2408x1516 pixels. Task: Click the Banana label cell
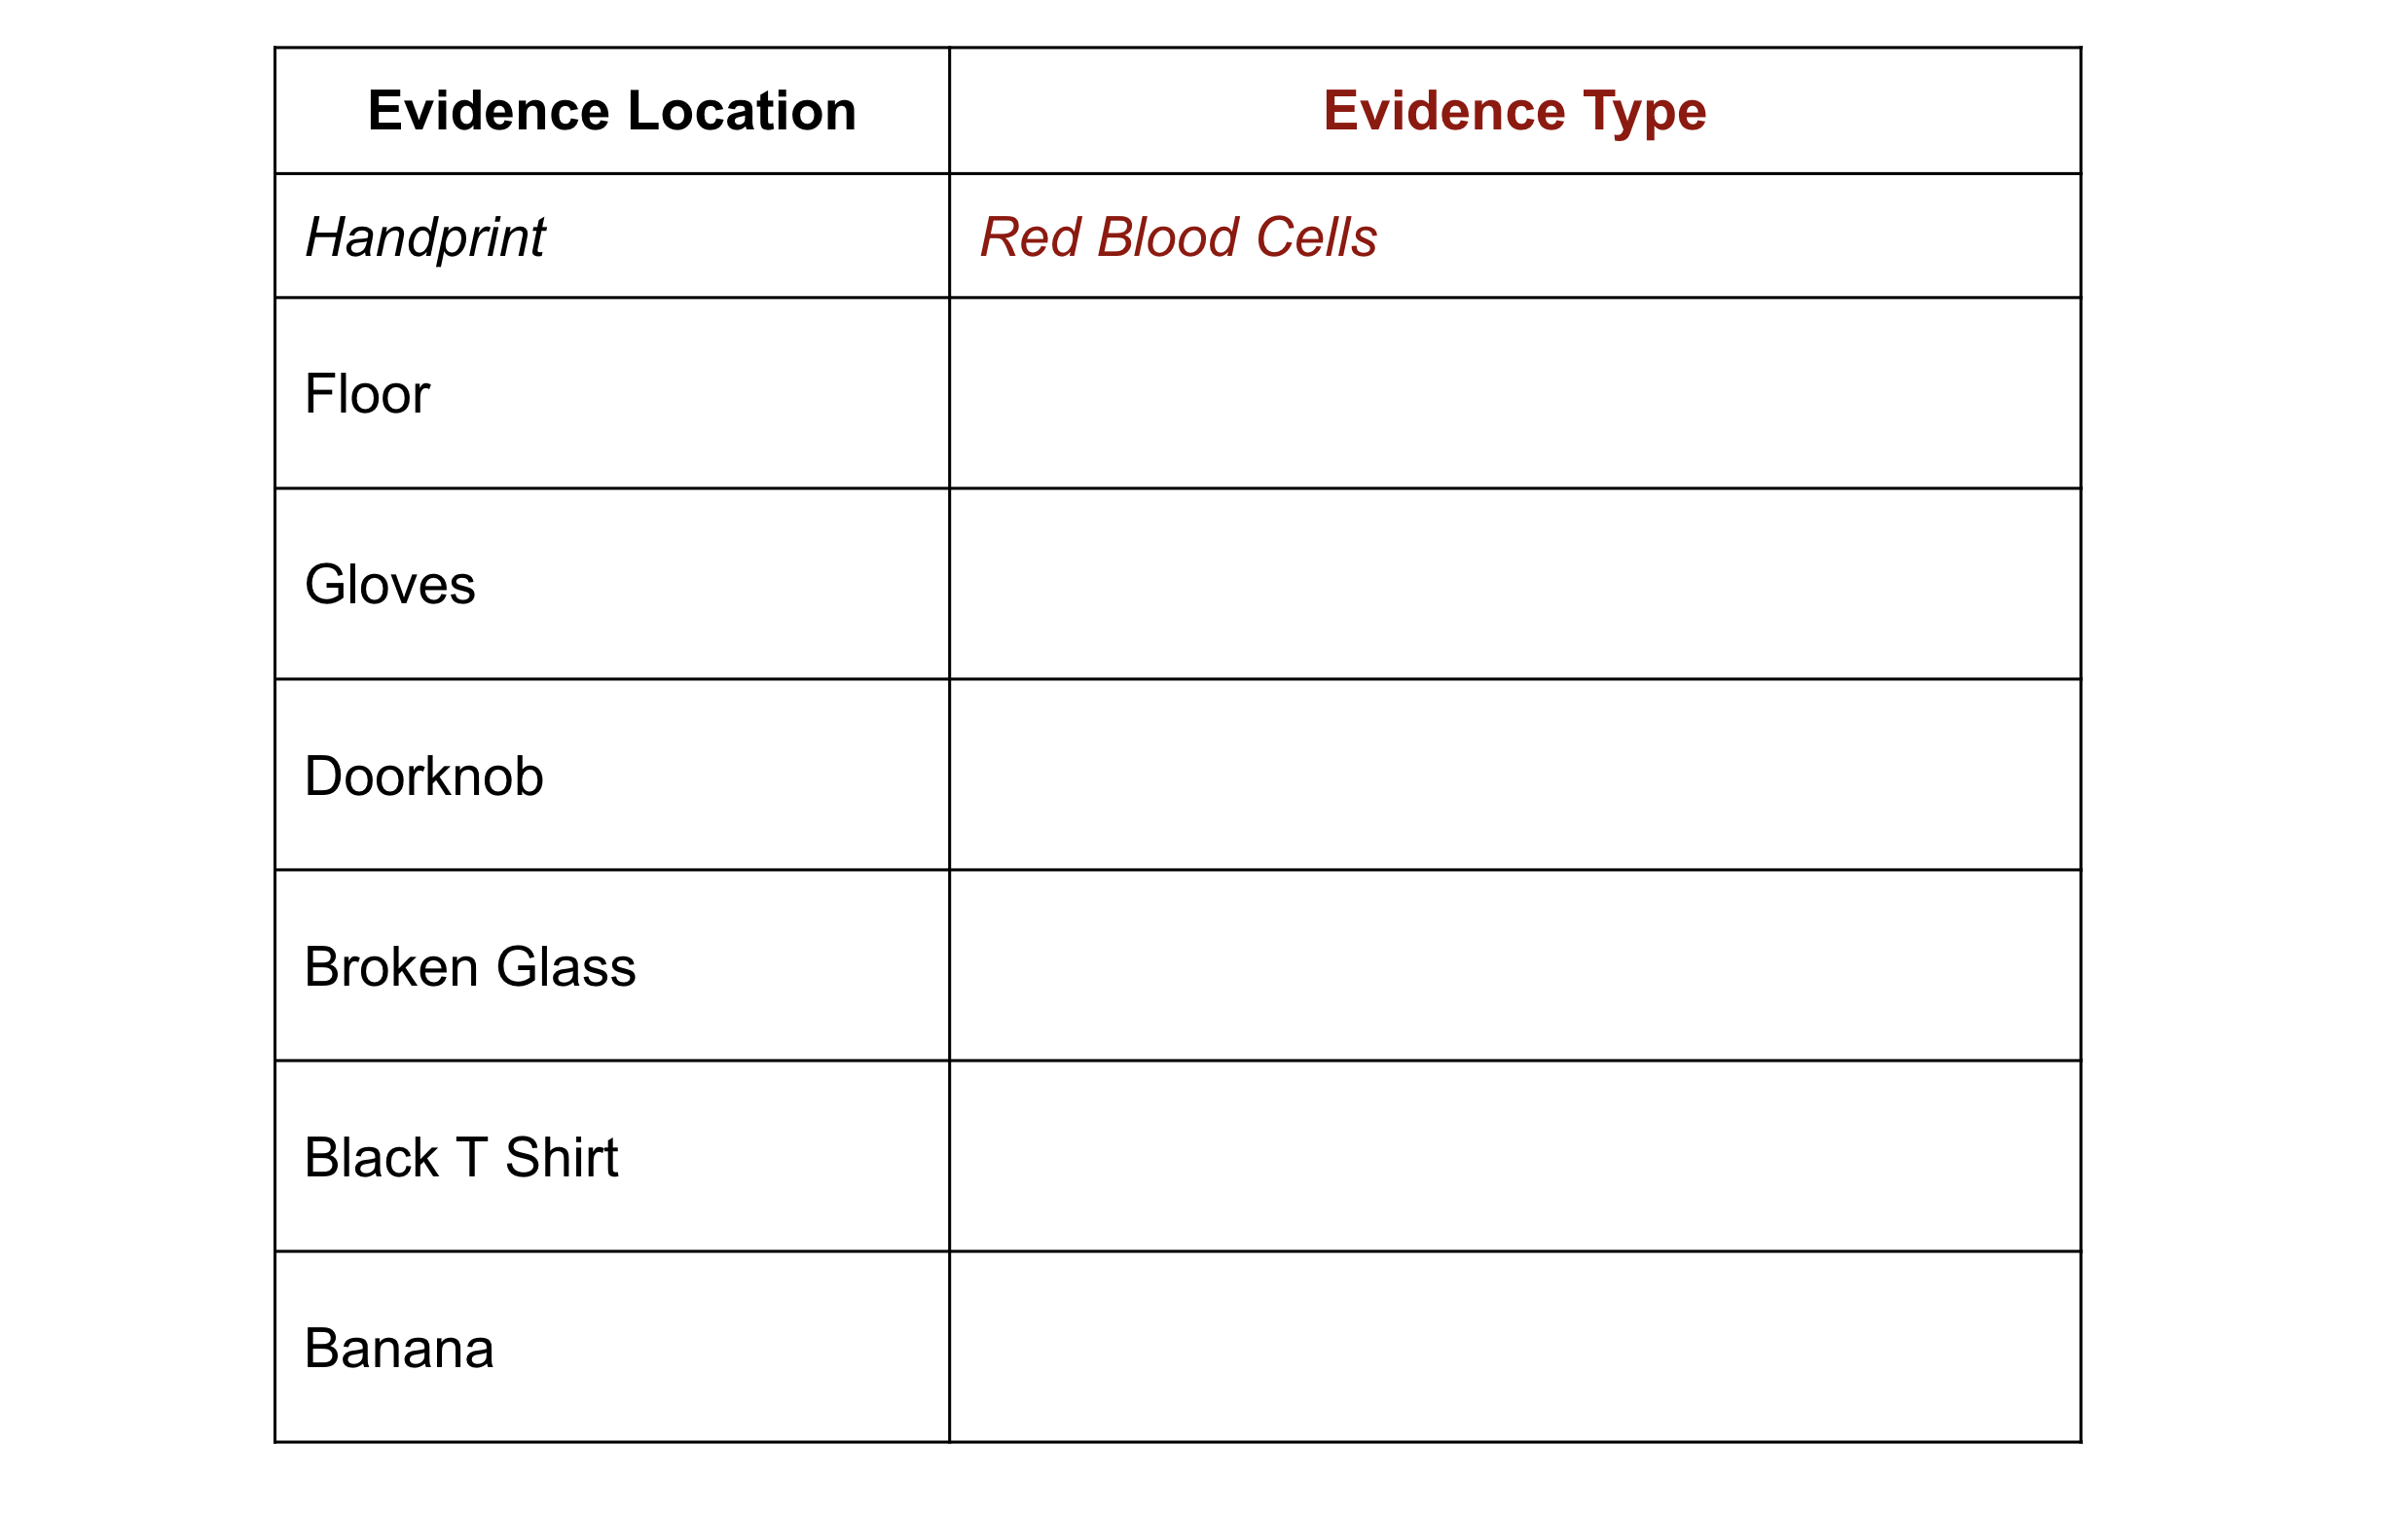(611, 1347)
